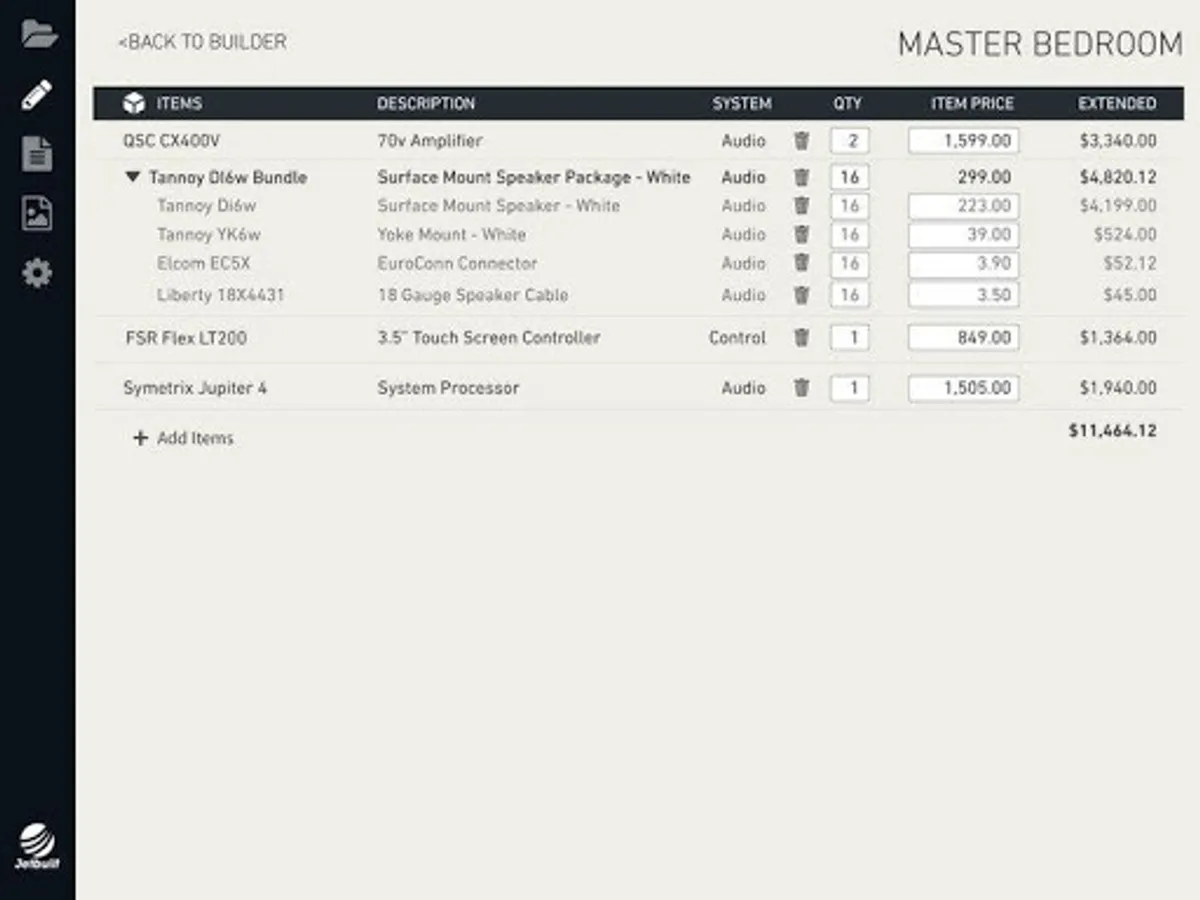Edit the quantity field for Elcom EC5X
The image size is (1200, 900).
(849, 264)
